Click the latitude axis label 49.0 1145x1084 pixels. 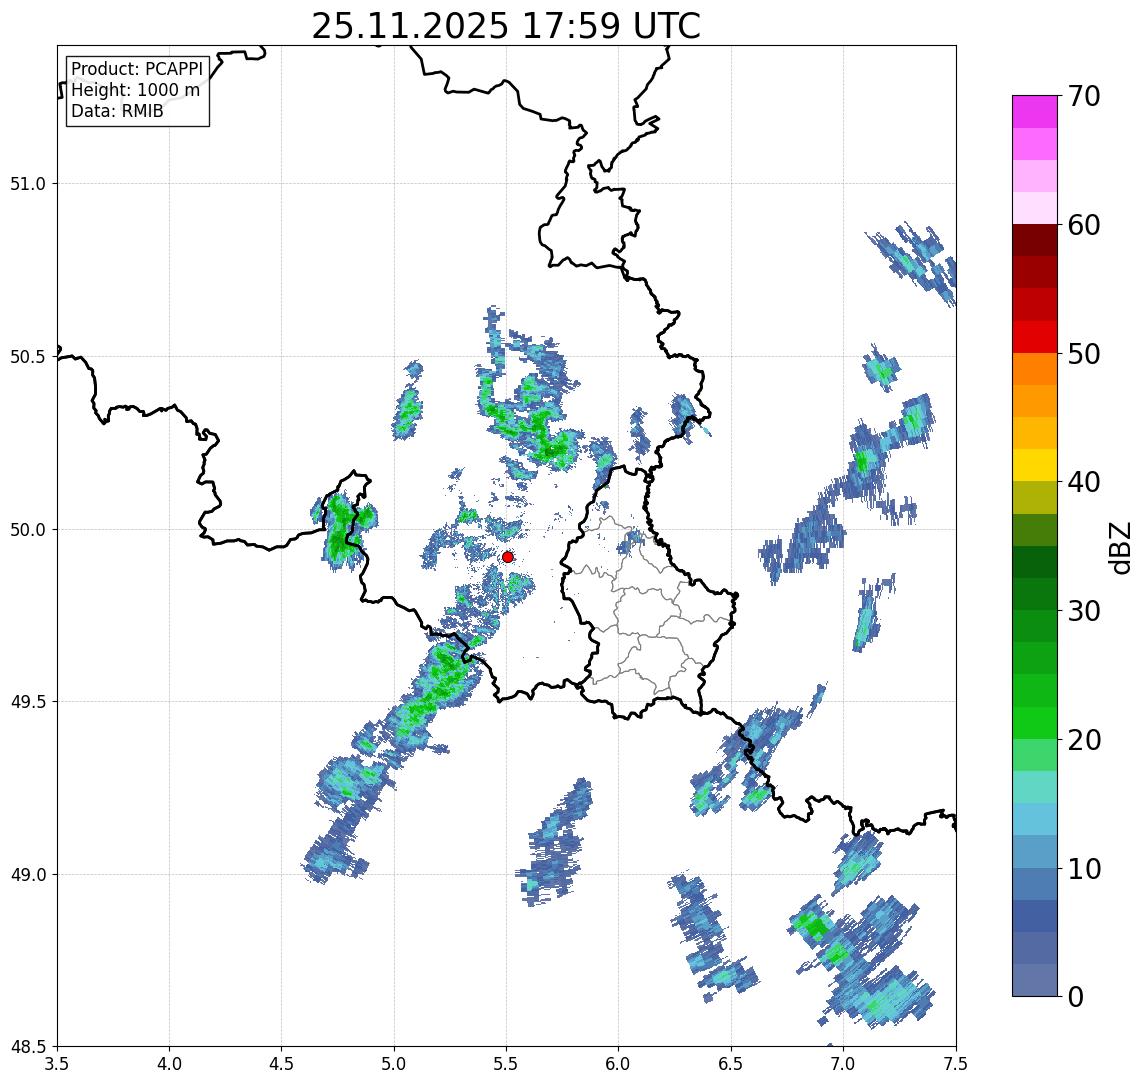[x=28, y=874]
